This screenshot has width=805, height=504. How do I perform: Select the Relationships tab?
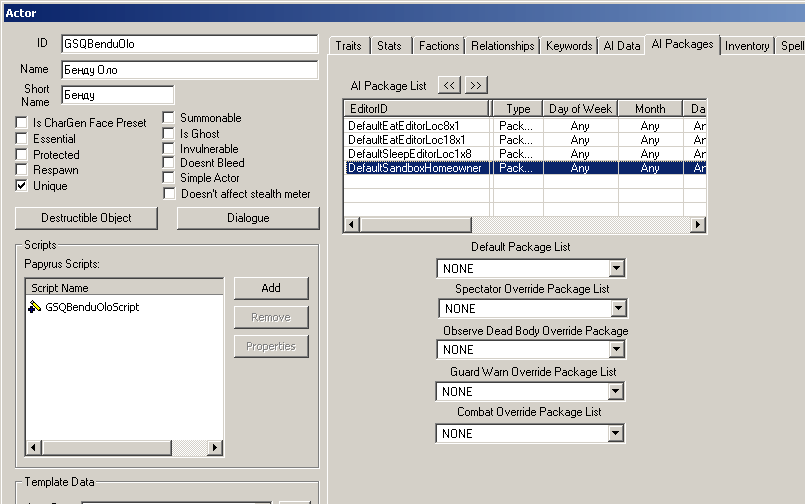[503, 46]
